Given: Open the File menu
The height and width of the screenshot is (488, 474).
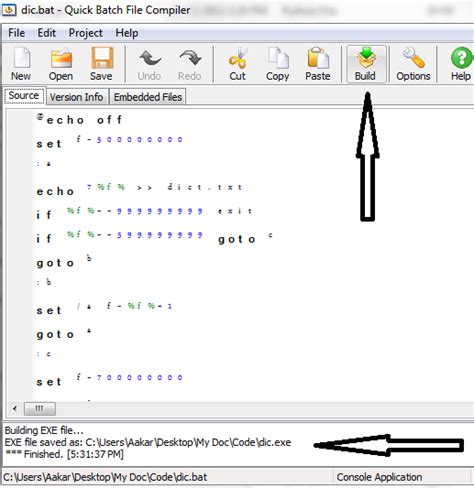Looking at the screenshot, I should 16,33.
